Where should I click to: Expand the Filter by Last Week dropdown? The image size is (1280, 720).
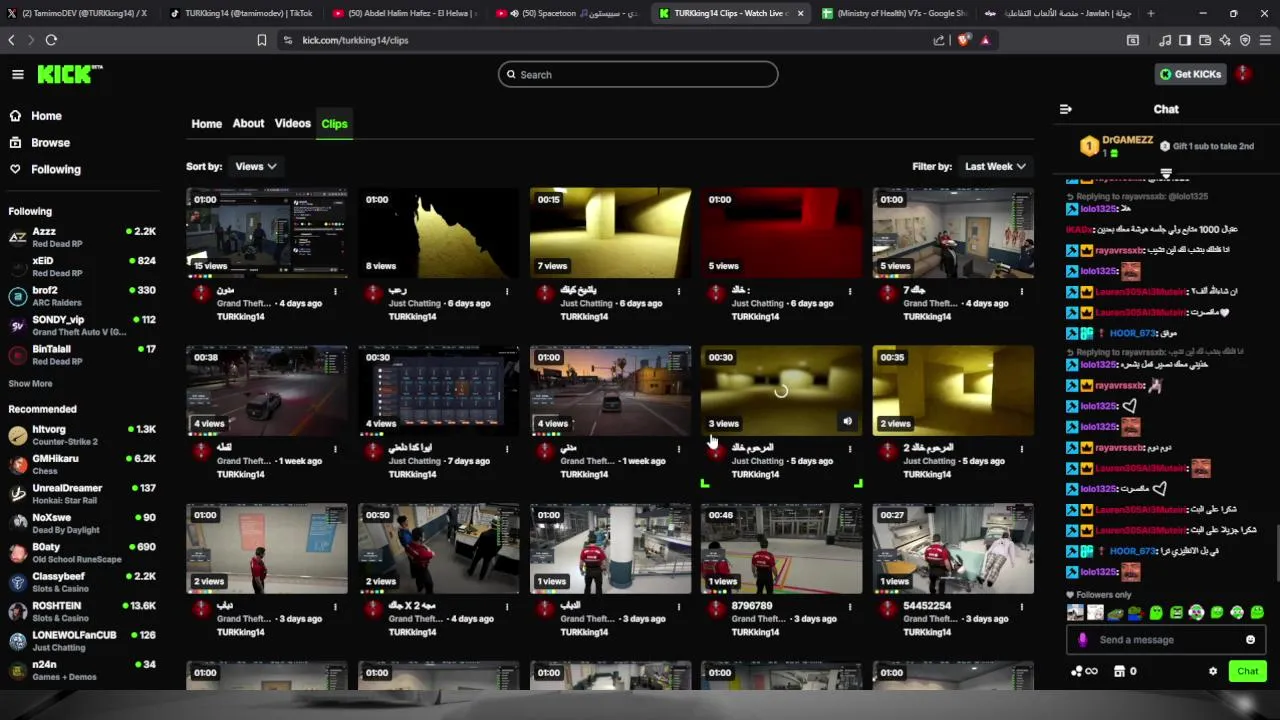pos(995,167)
